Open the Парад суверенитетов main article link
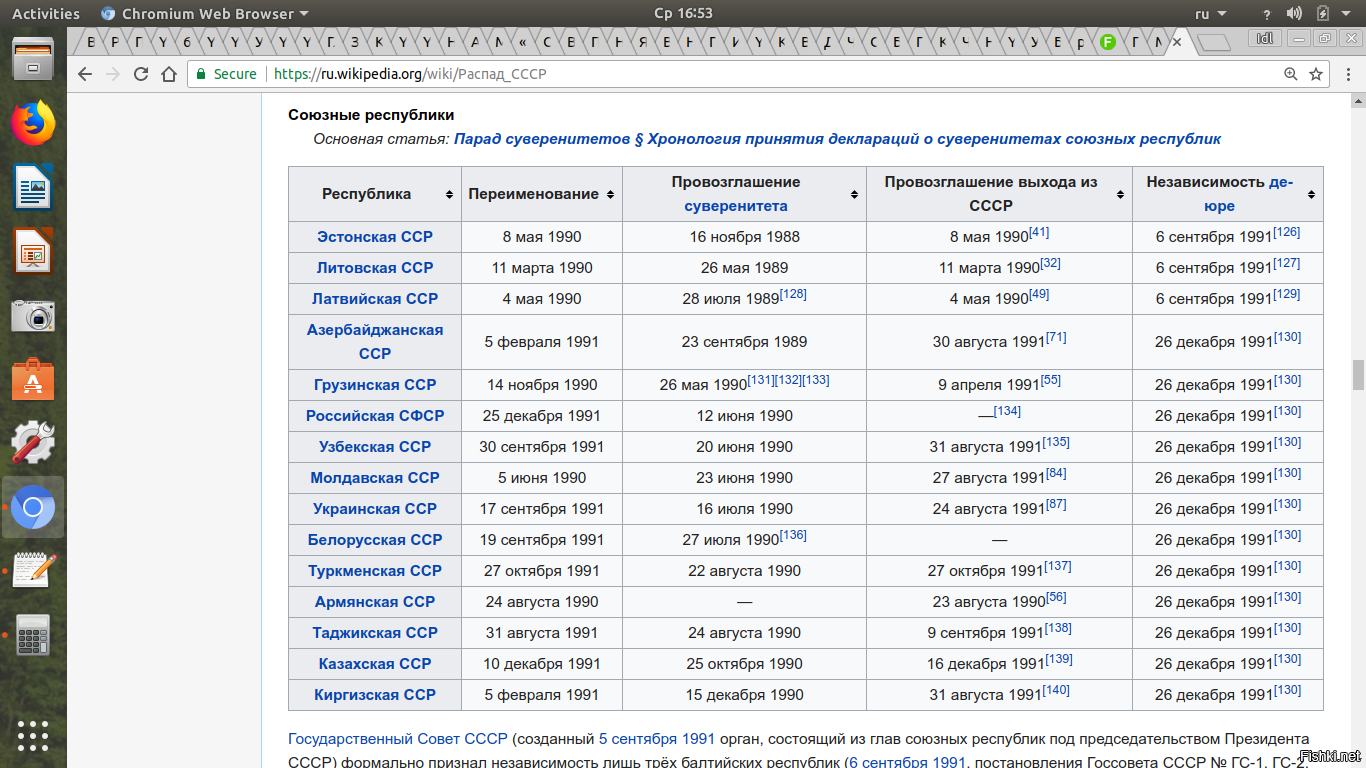This screenshot has width=1366, height=768. pyautogui.click(x=838, y=139)
